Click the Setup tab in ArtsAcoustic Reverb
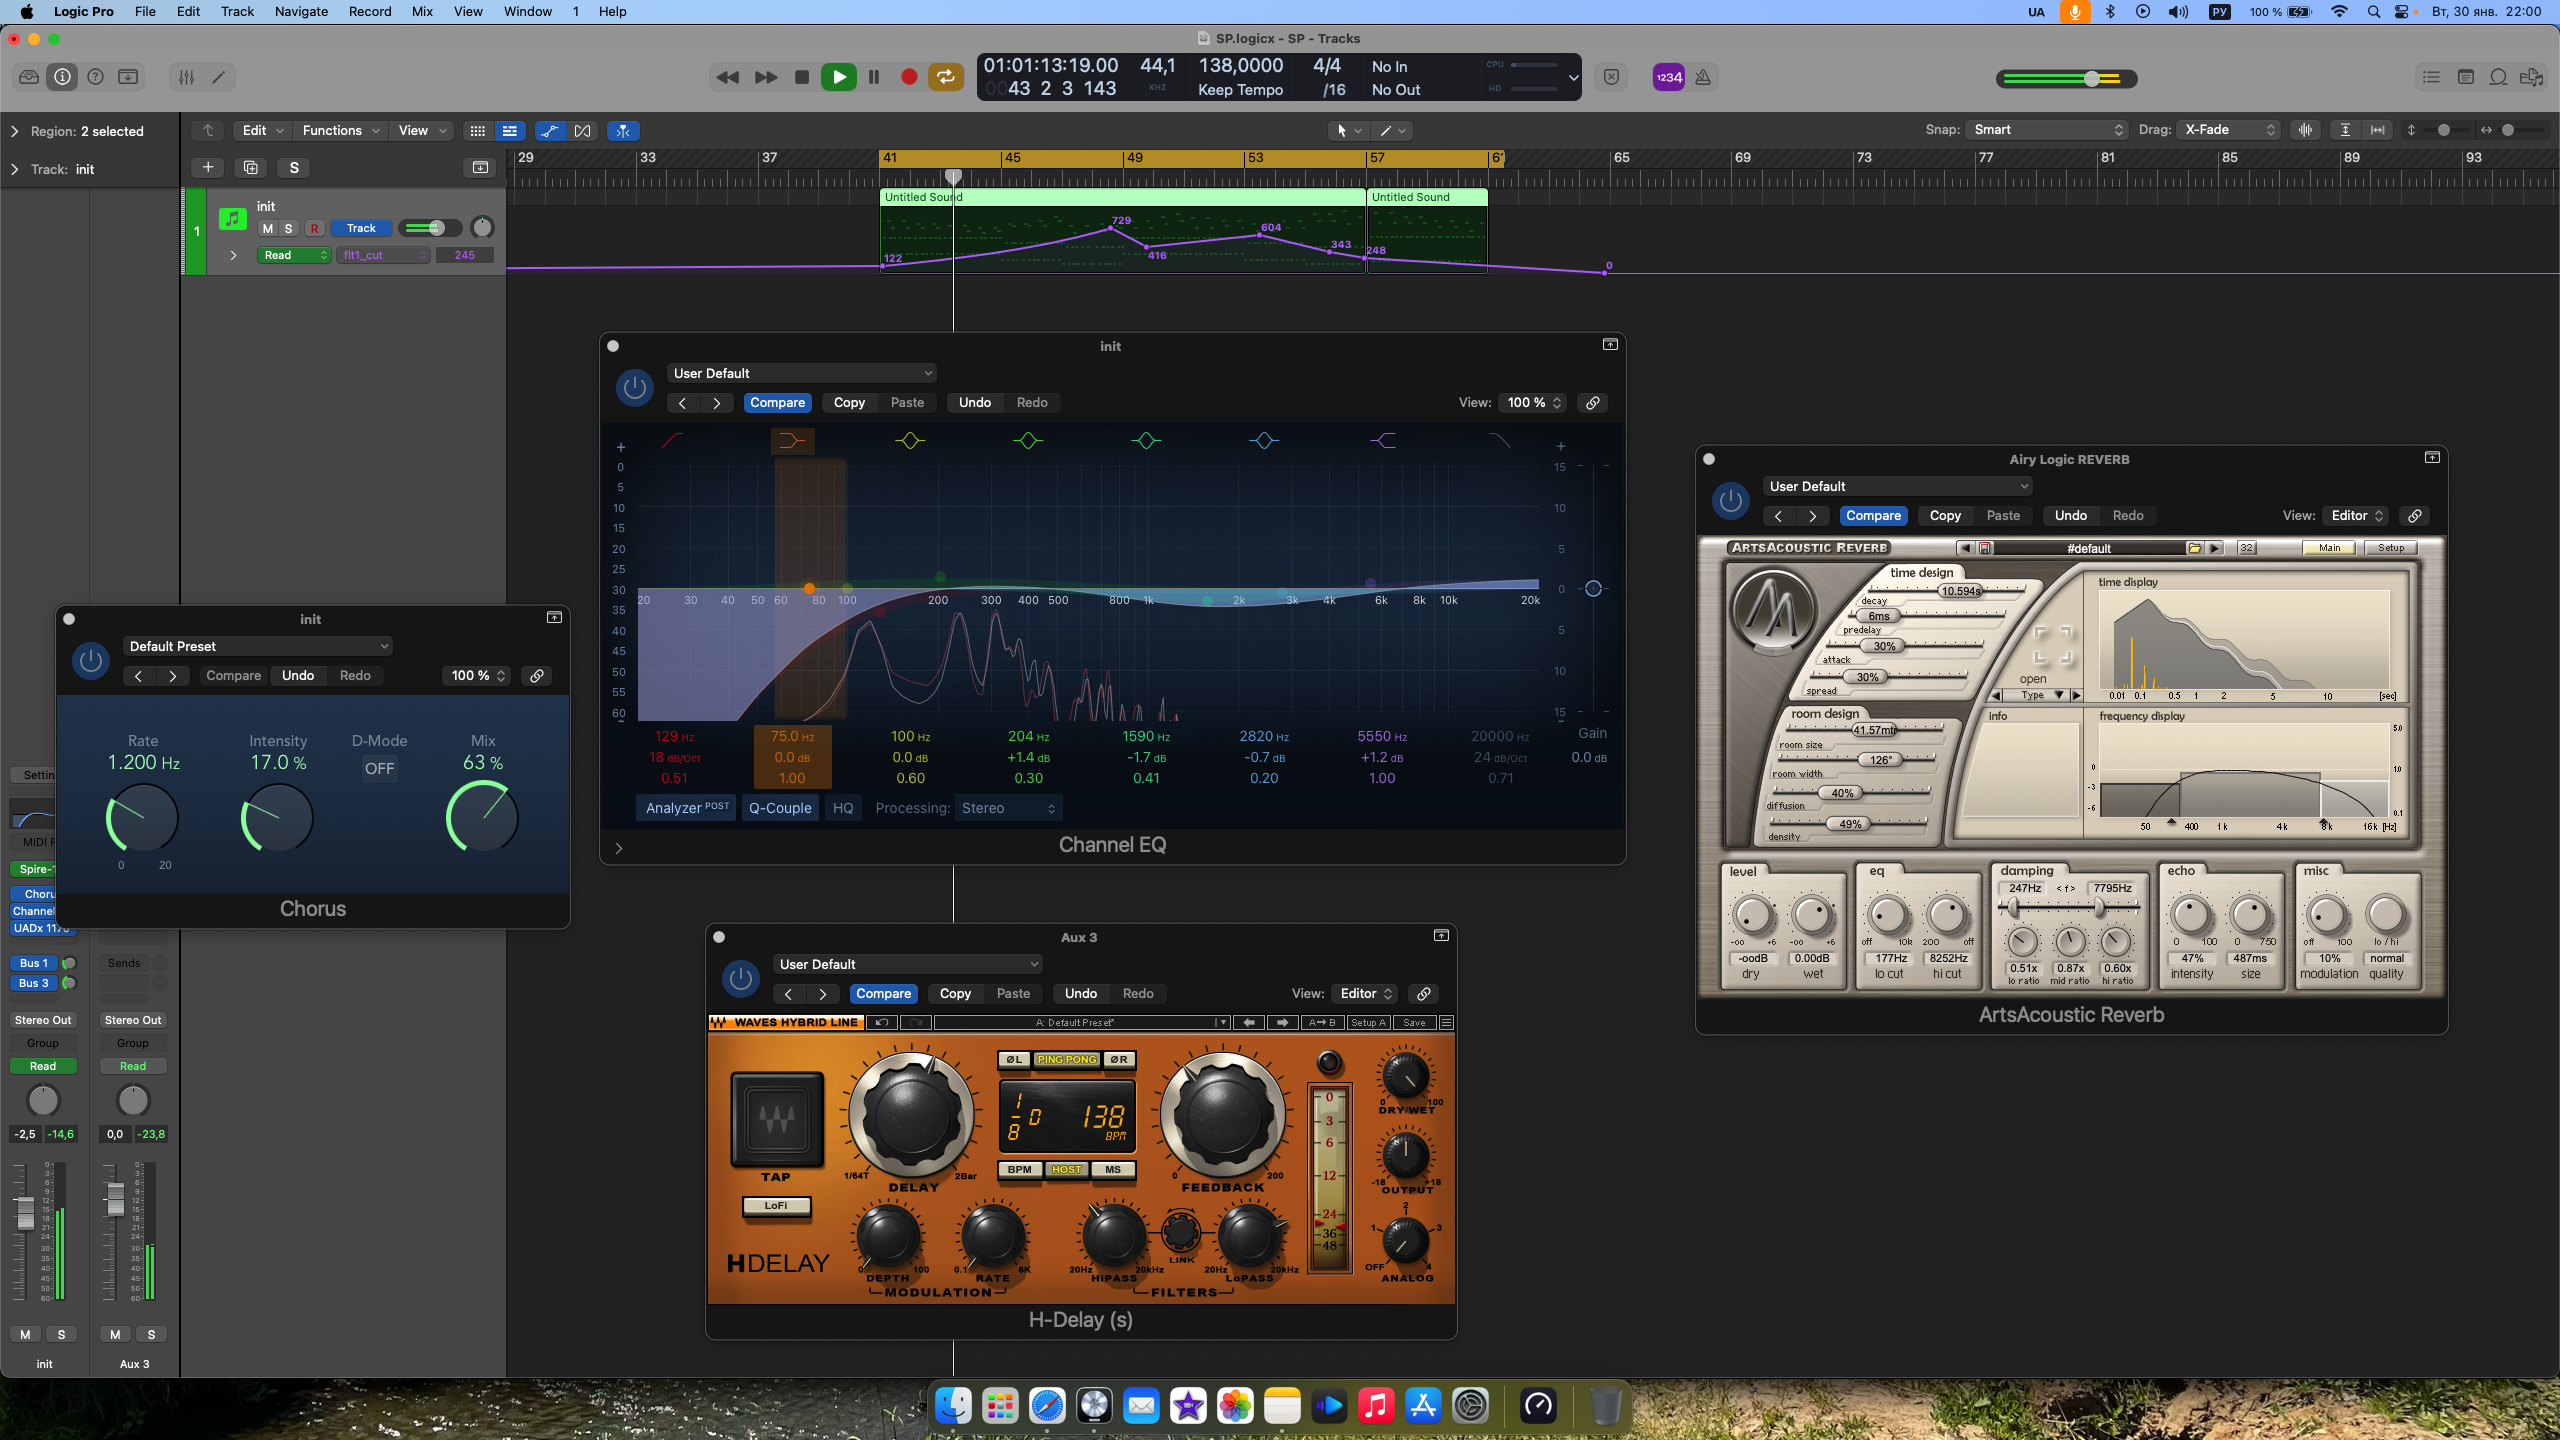 click(2391, 548)
